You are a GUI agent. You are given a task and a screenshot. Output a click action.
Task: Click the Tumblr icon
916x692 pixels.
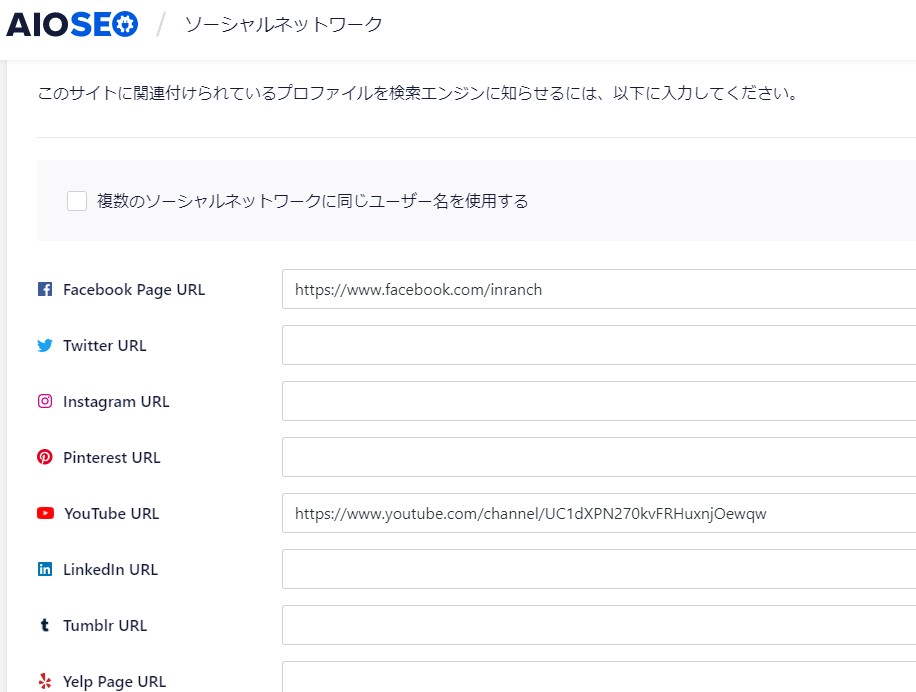[x=44, y=625]
